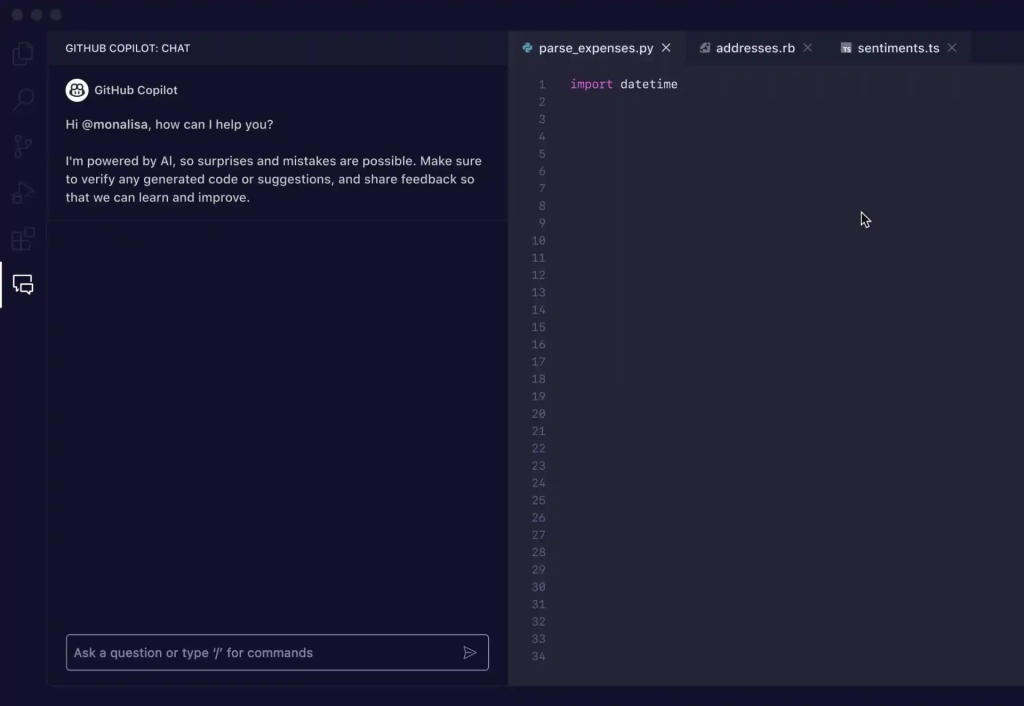Close the parse_expenses.py tab
This screenshot has width=1024, height=706.
[666, 48]
